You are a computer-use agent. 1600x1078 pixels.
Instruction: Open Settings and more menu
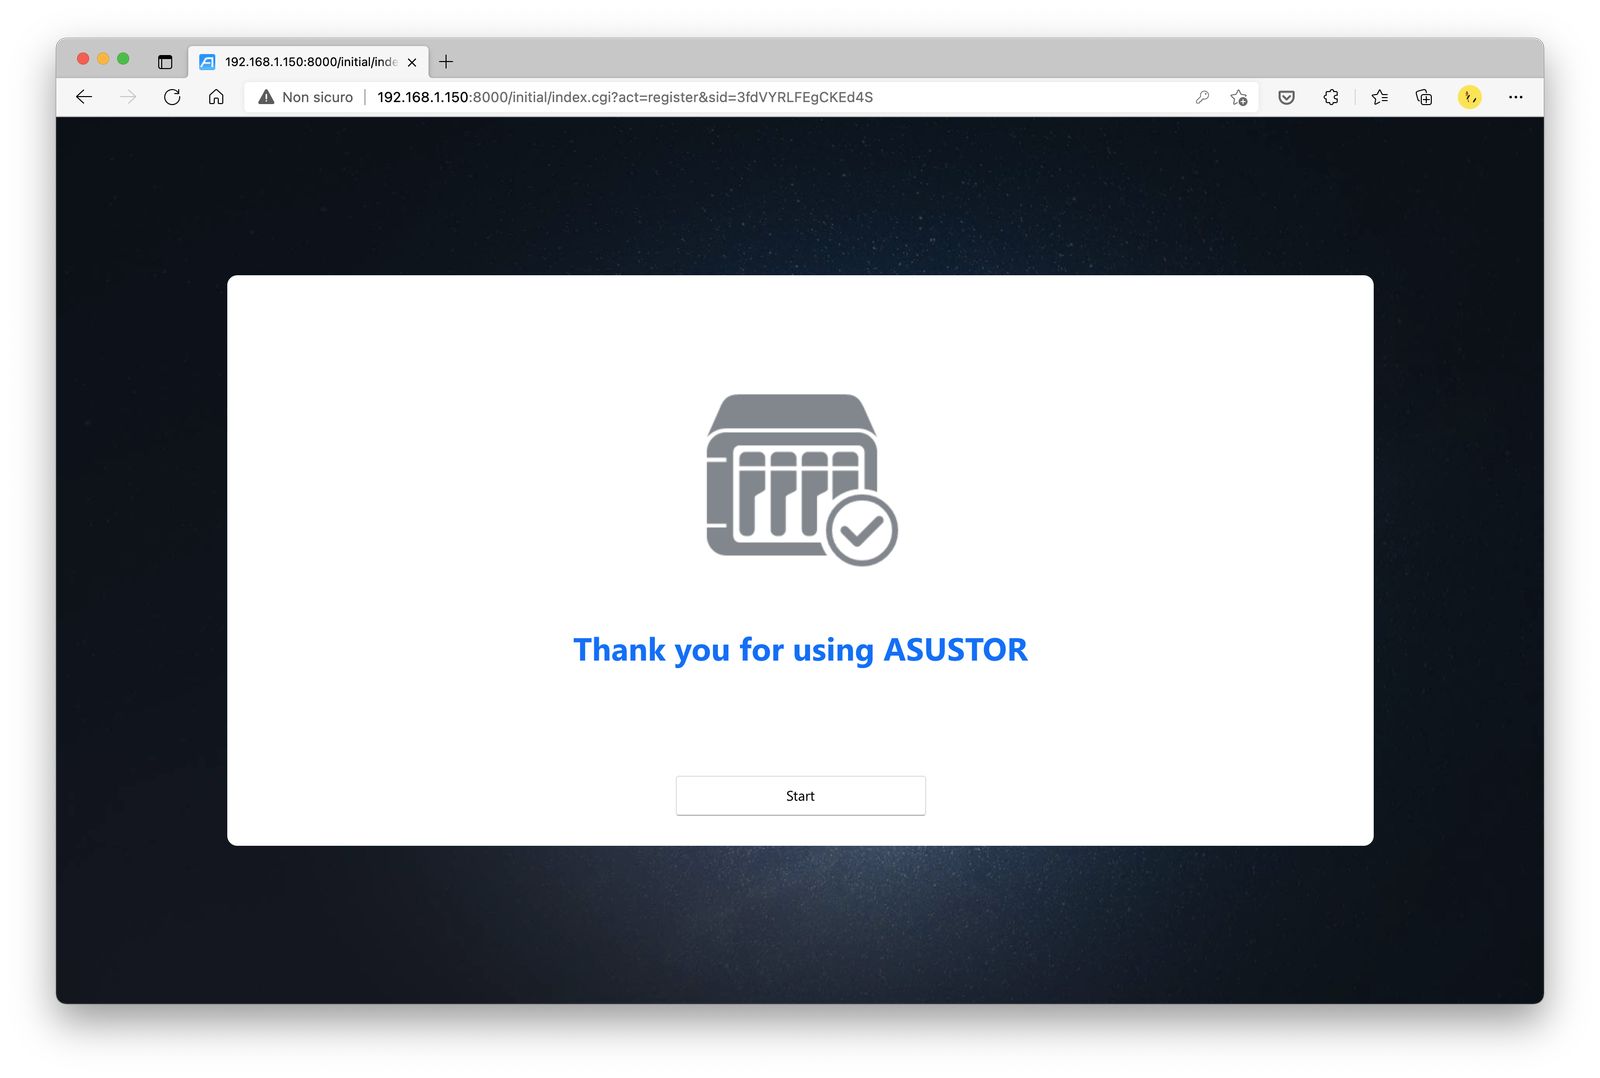click(x=1516, y=97)
